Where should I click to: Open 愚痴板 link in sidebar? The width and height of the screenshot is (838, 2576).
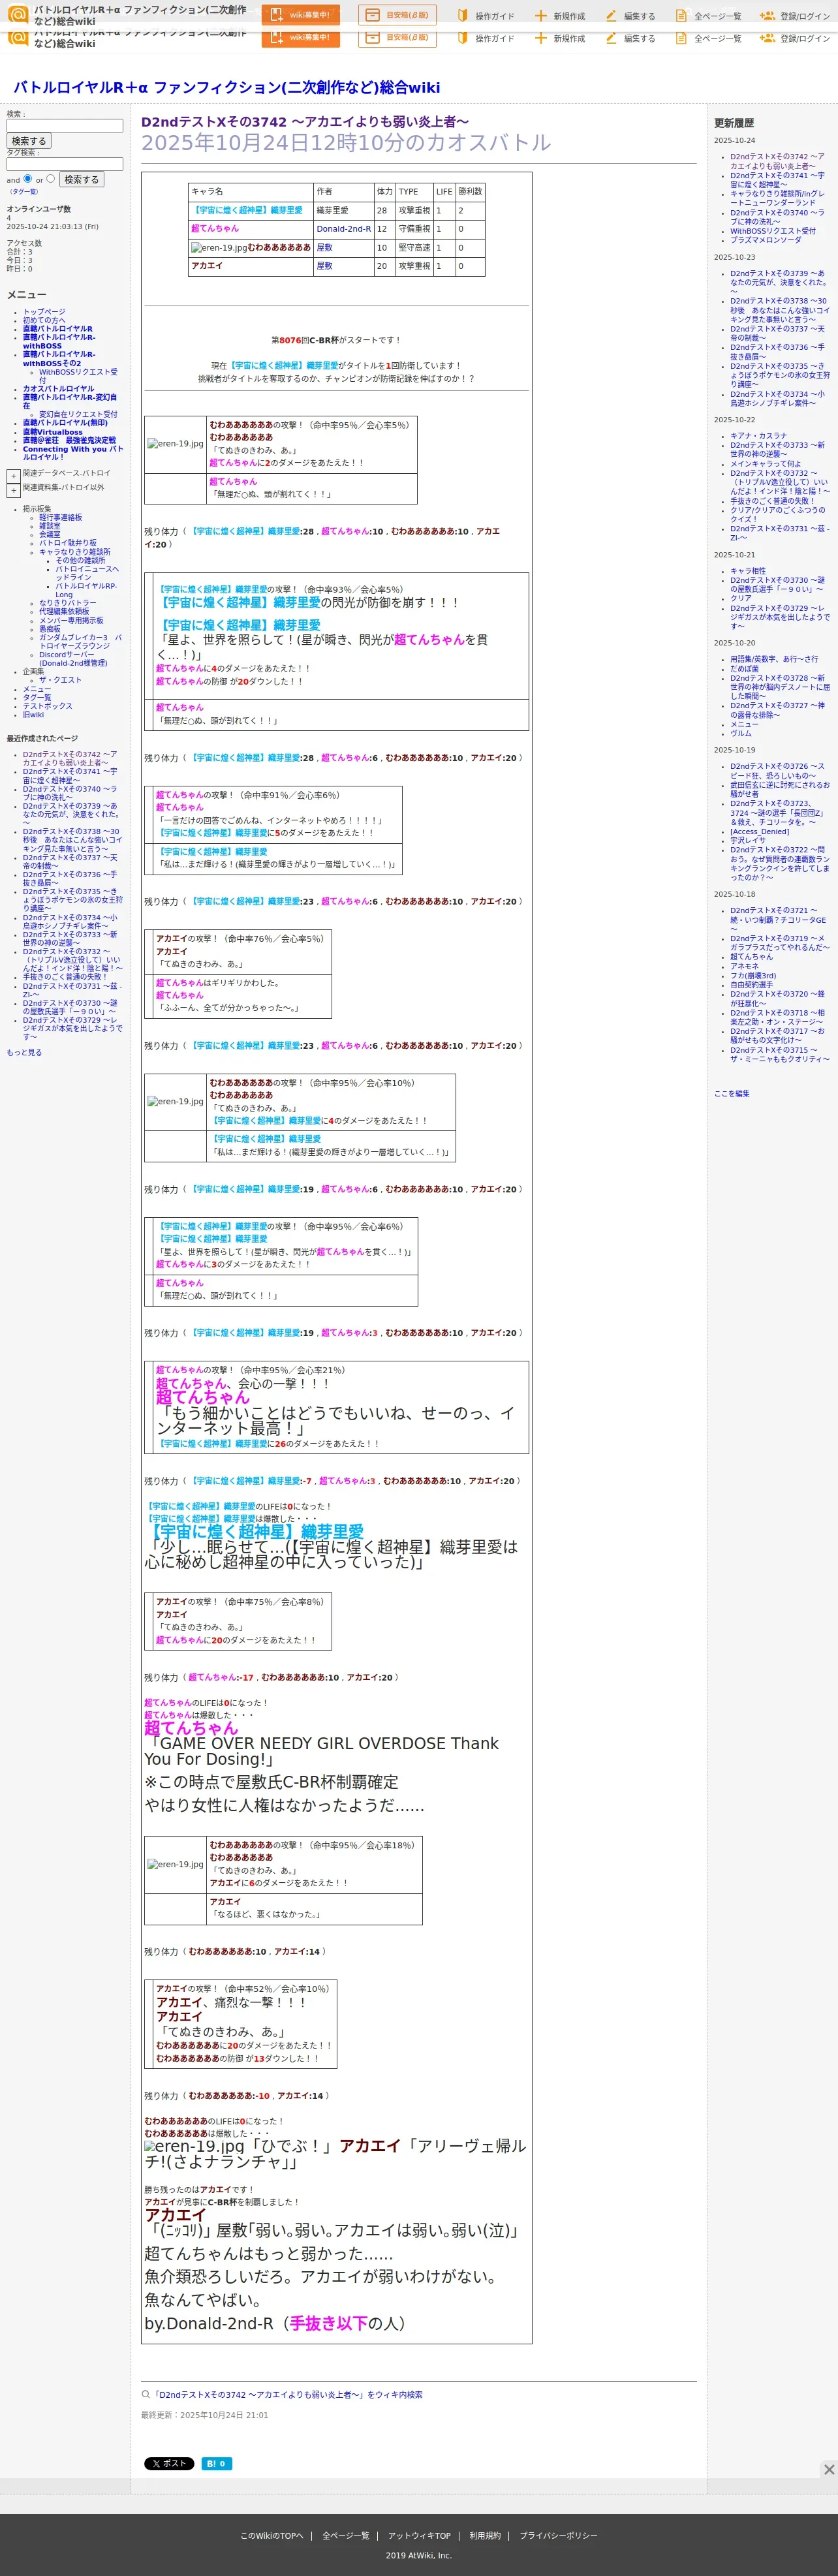click(x=50, y=629)
